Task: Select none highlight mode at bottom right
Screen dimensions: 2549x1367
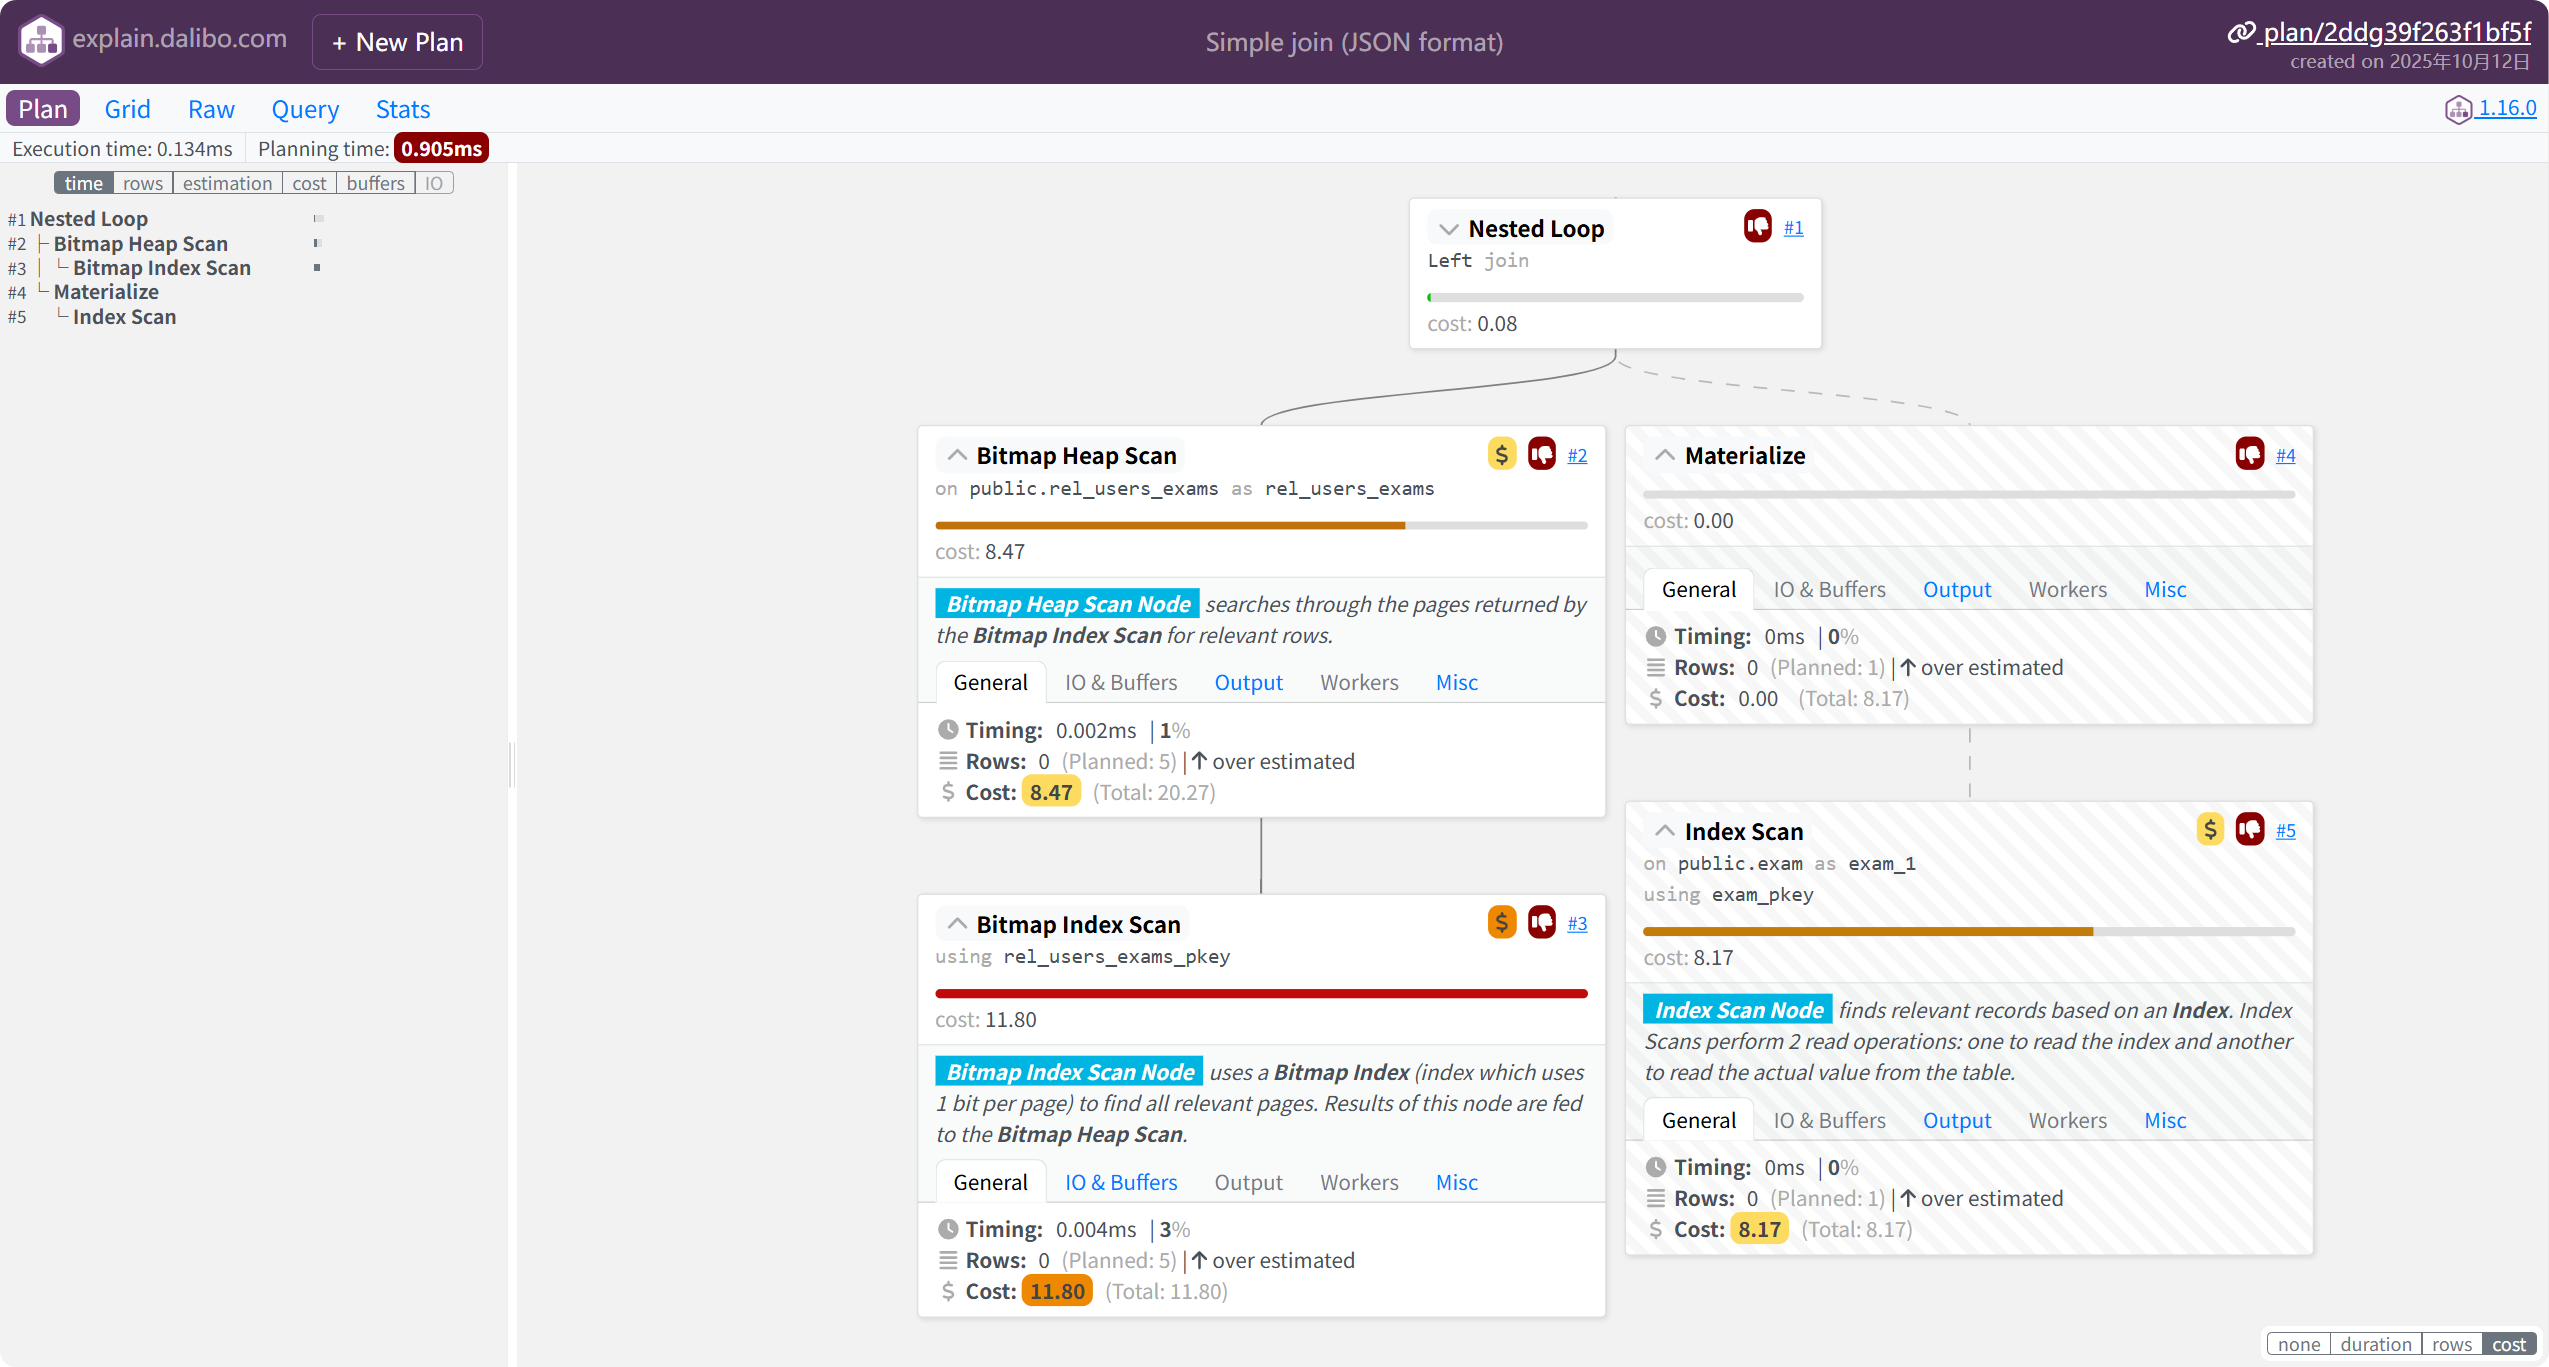Action: point(2298,1344)
